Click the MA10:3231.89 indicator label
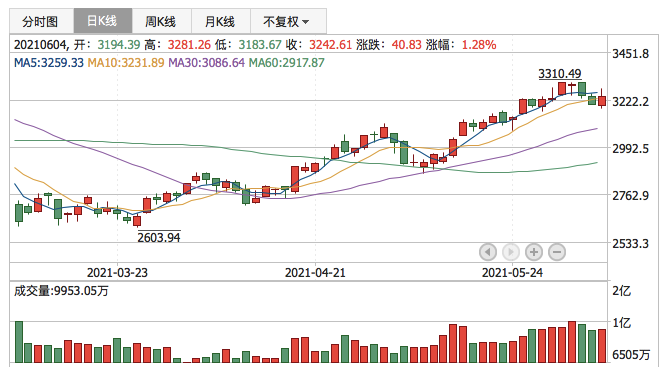Screen dimensions: 664x374 pyautogui.click(x=126, y=63)
